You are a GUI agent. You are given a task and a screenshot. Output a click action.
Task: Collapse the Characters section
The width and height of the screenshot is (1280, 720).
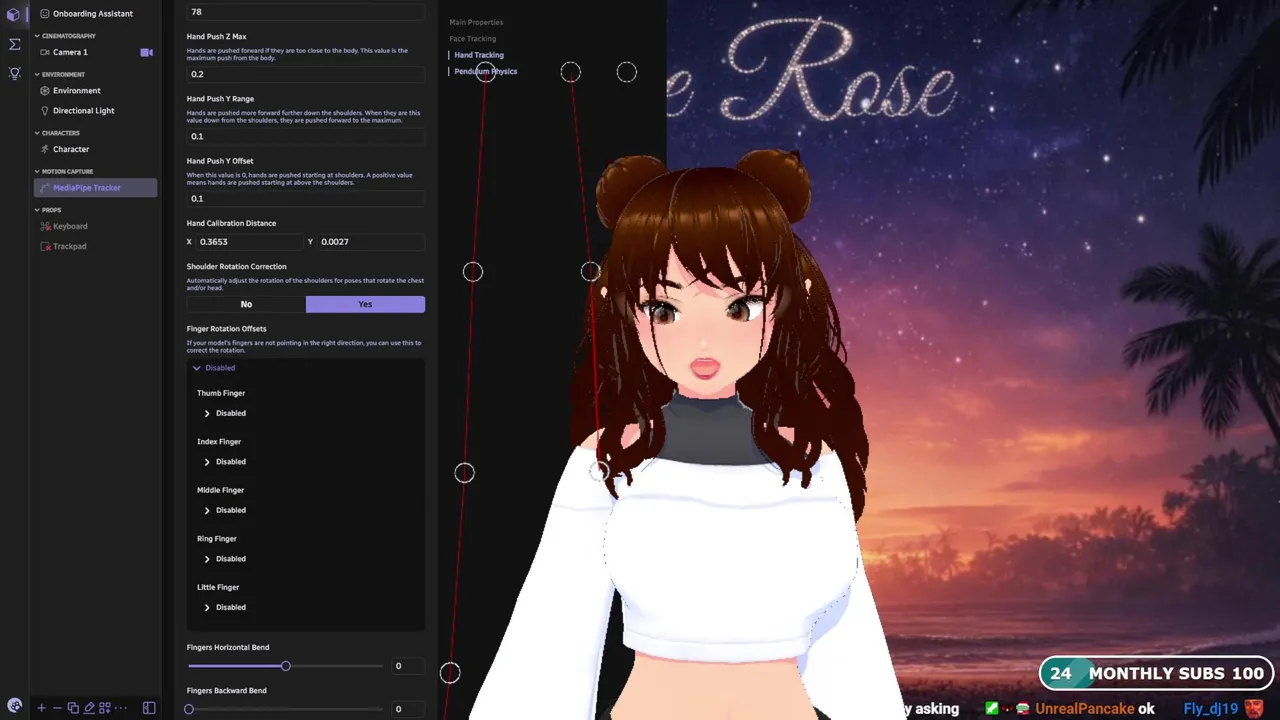point(58,133)
